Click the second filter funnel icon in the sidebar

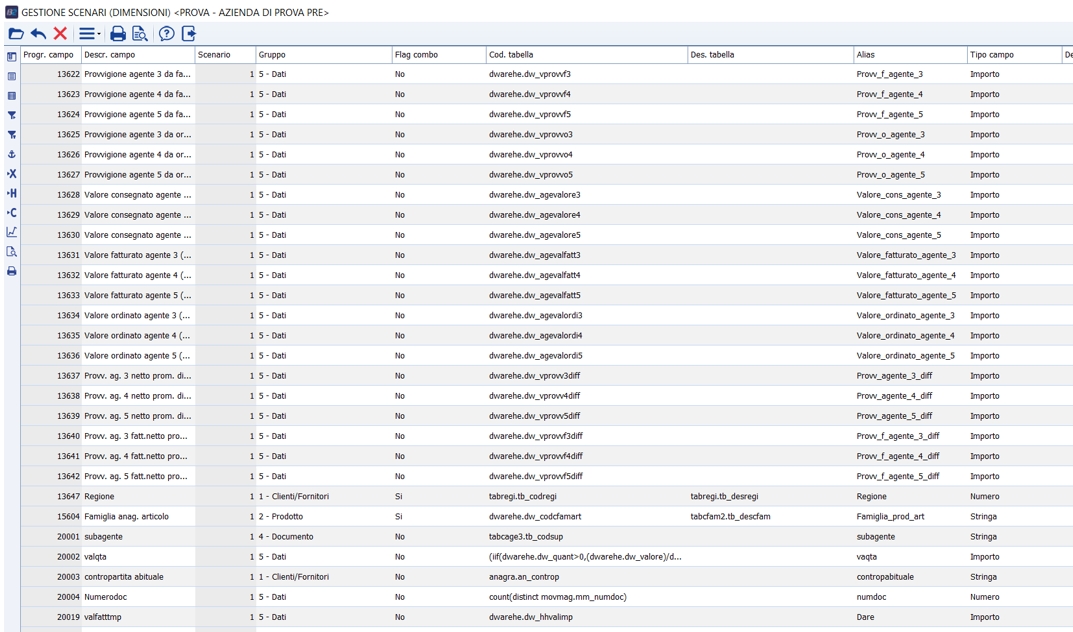[12, 135]
